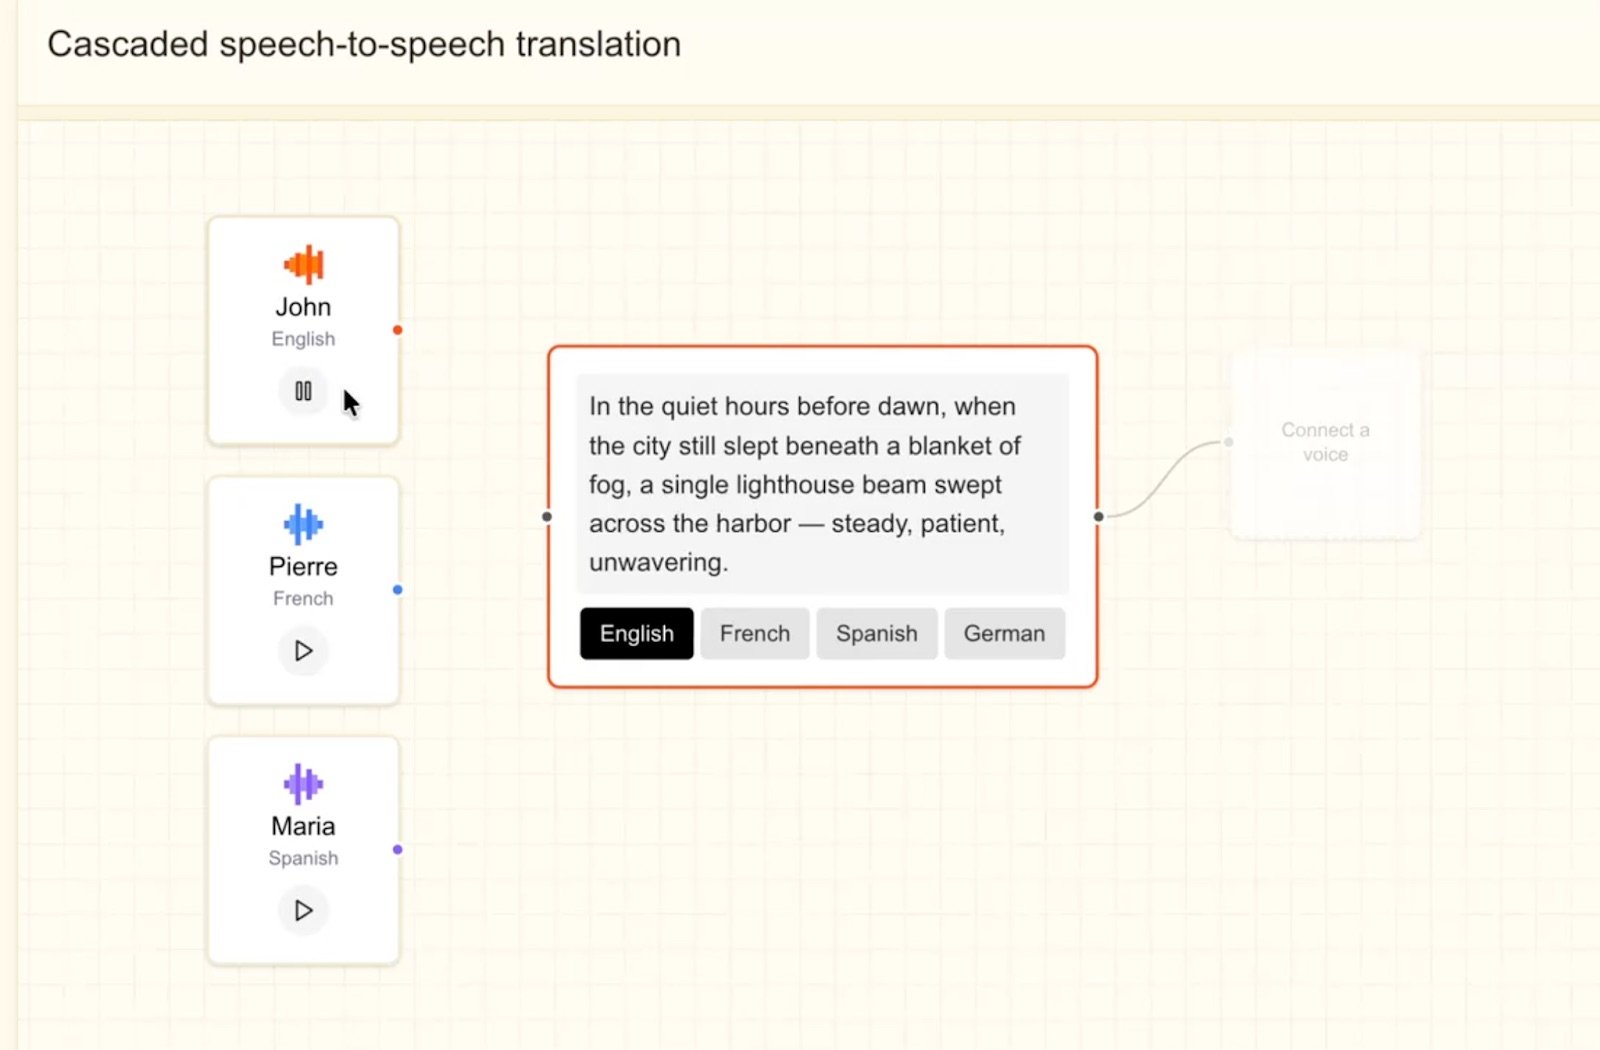Click the connection dot on Maria's card

pyautogui.click(x=397, y=849)
